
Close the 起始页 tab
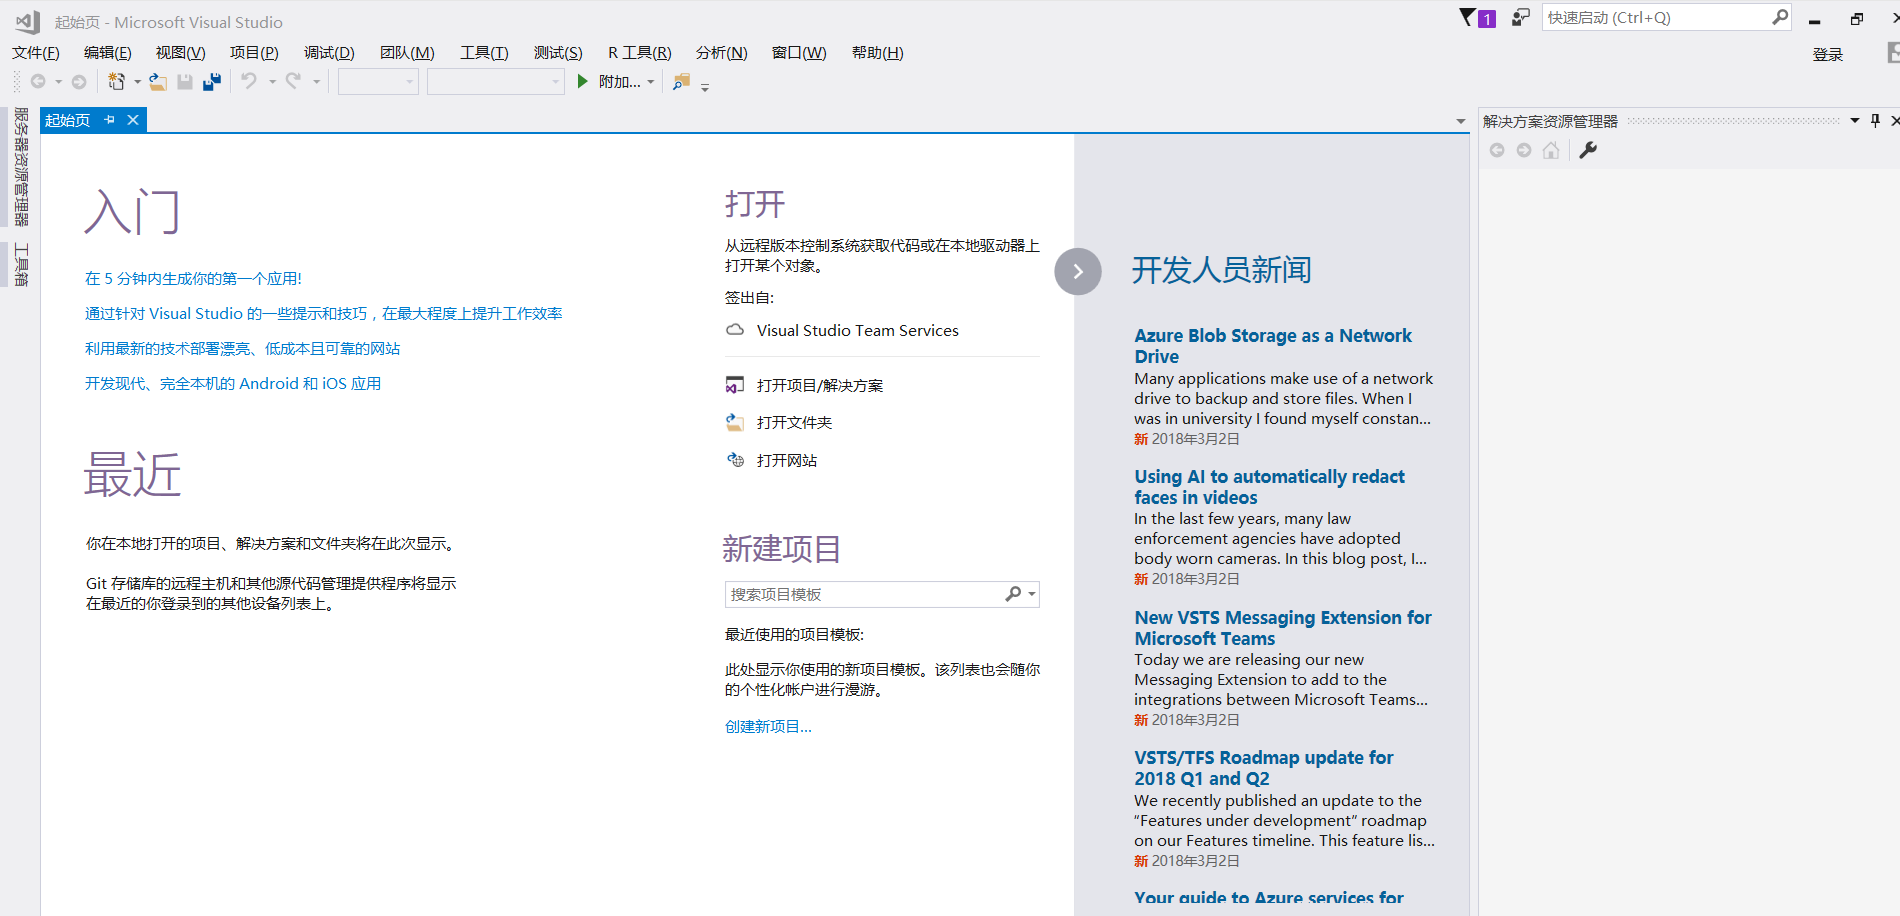pyautogui.click(x=133, y=120)
